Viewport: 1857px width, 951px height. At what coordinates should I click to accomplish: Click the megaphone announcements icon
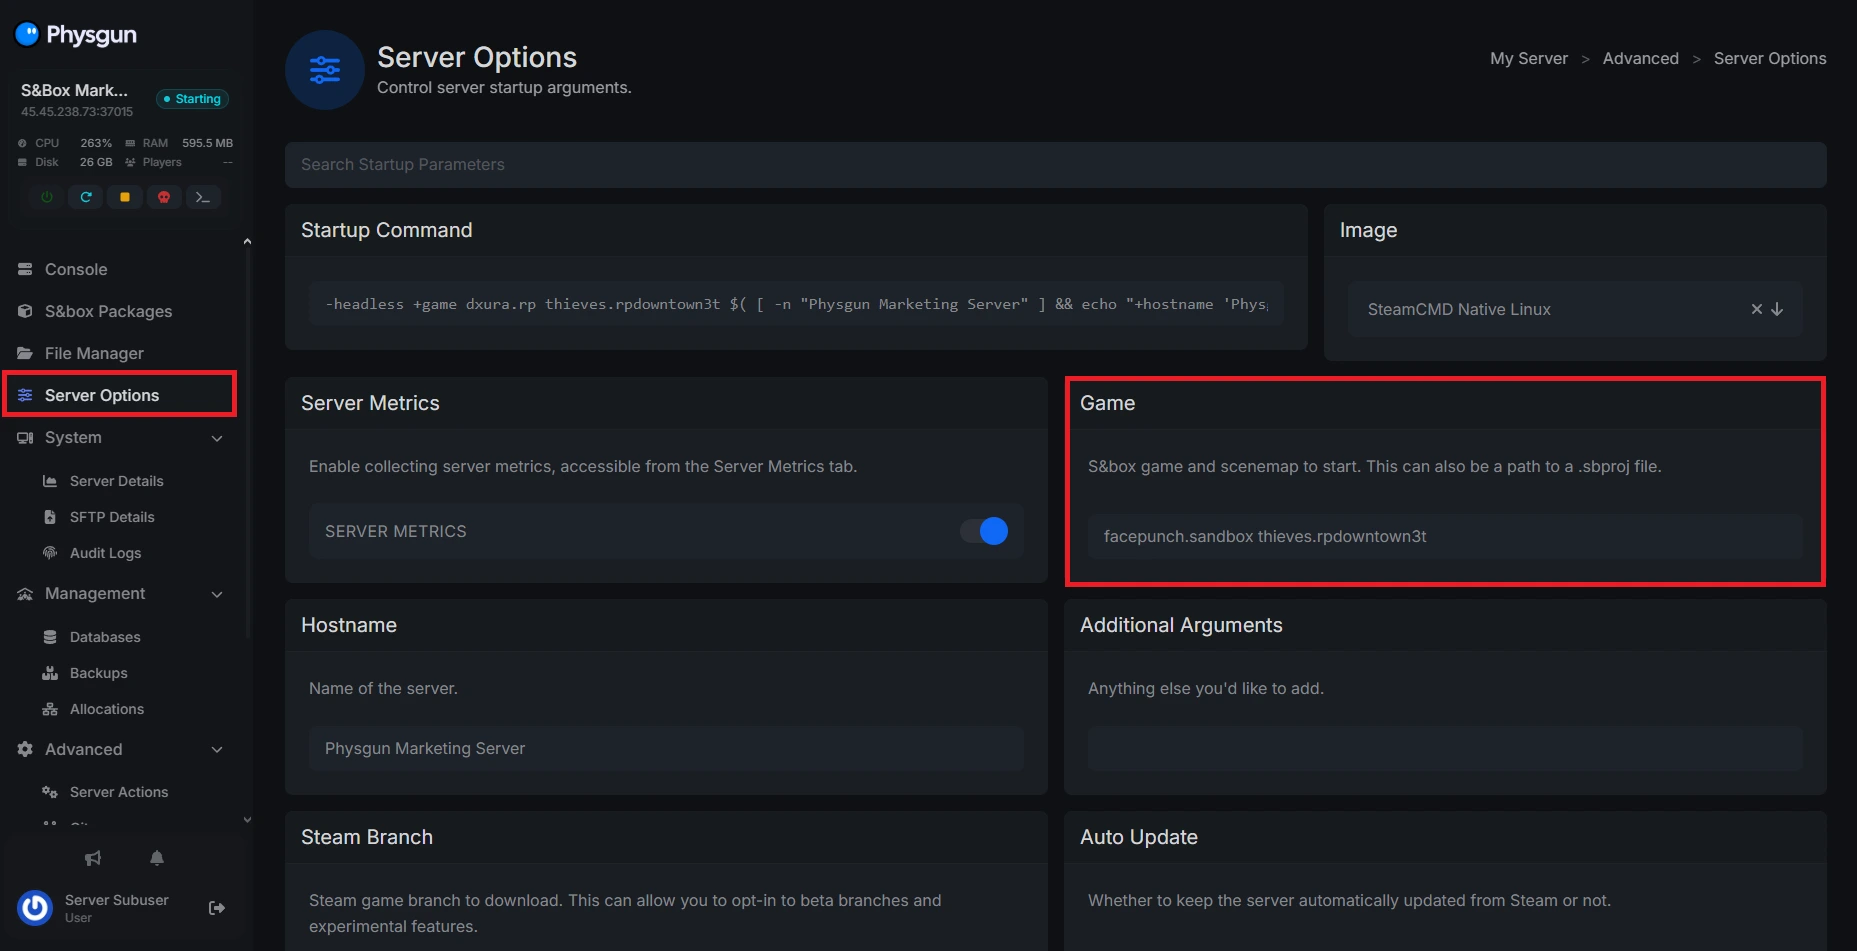point(93,858)
